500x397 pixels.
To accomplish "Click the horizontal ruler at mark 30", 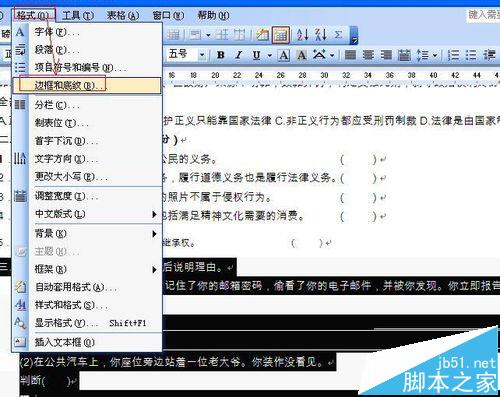I will click(324, 75).
